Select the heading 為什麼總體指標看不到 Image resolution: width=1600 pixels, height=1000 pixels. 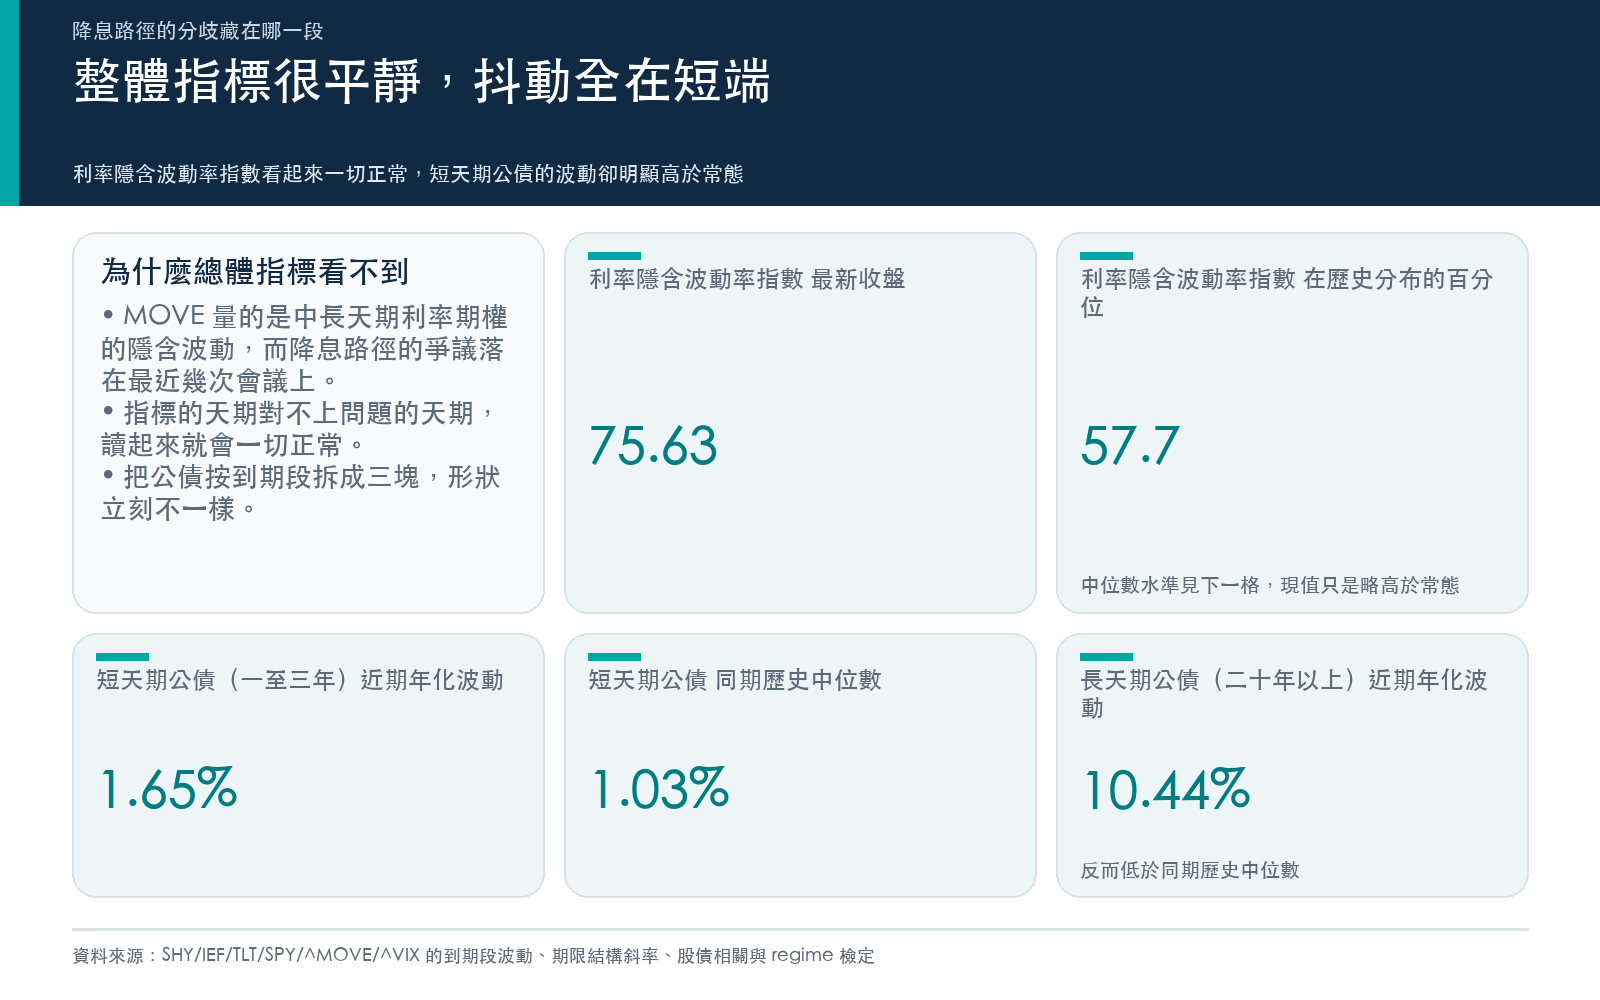click(255, 271)
